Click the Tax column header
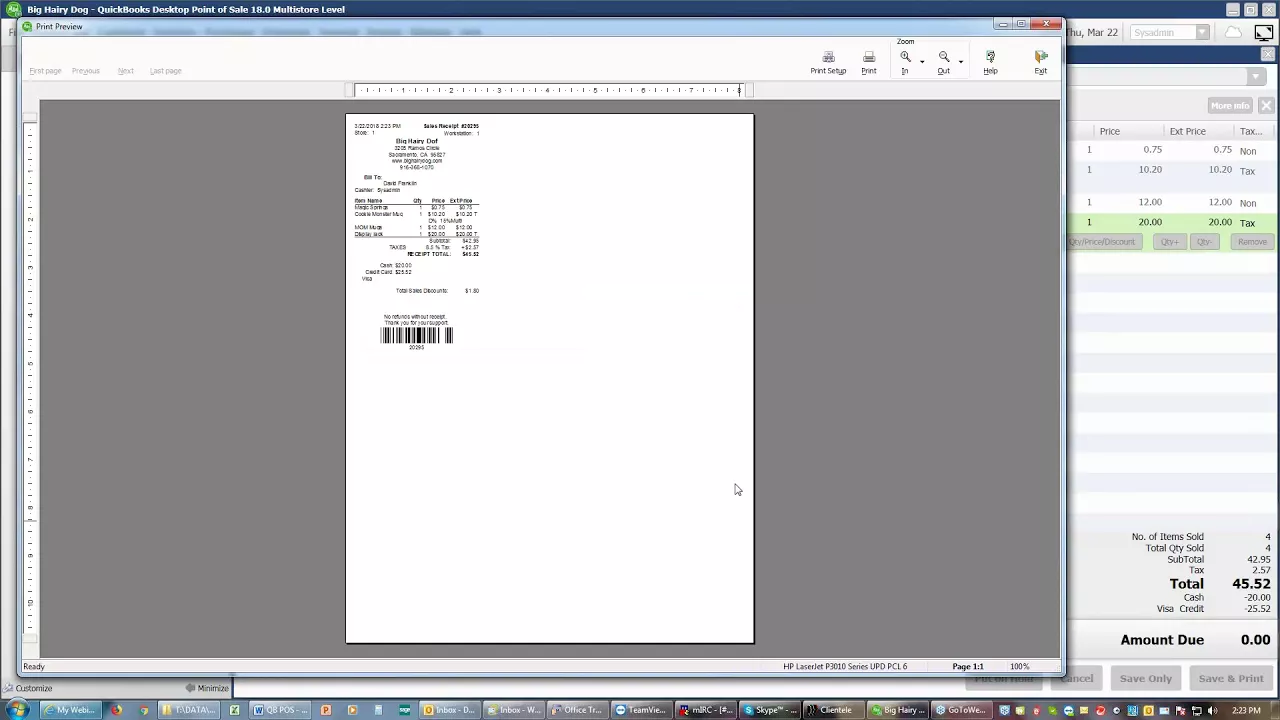Viewport: 1280px width, 720px height. 1250,131
